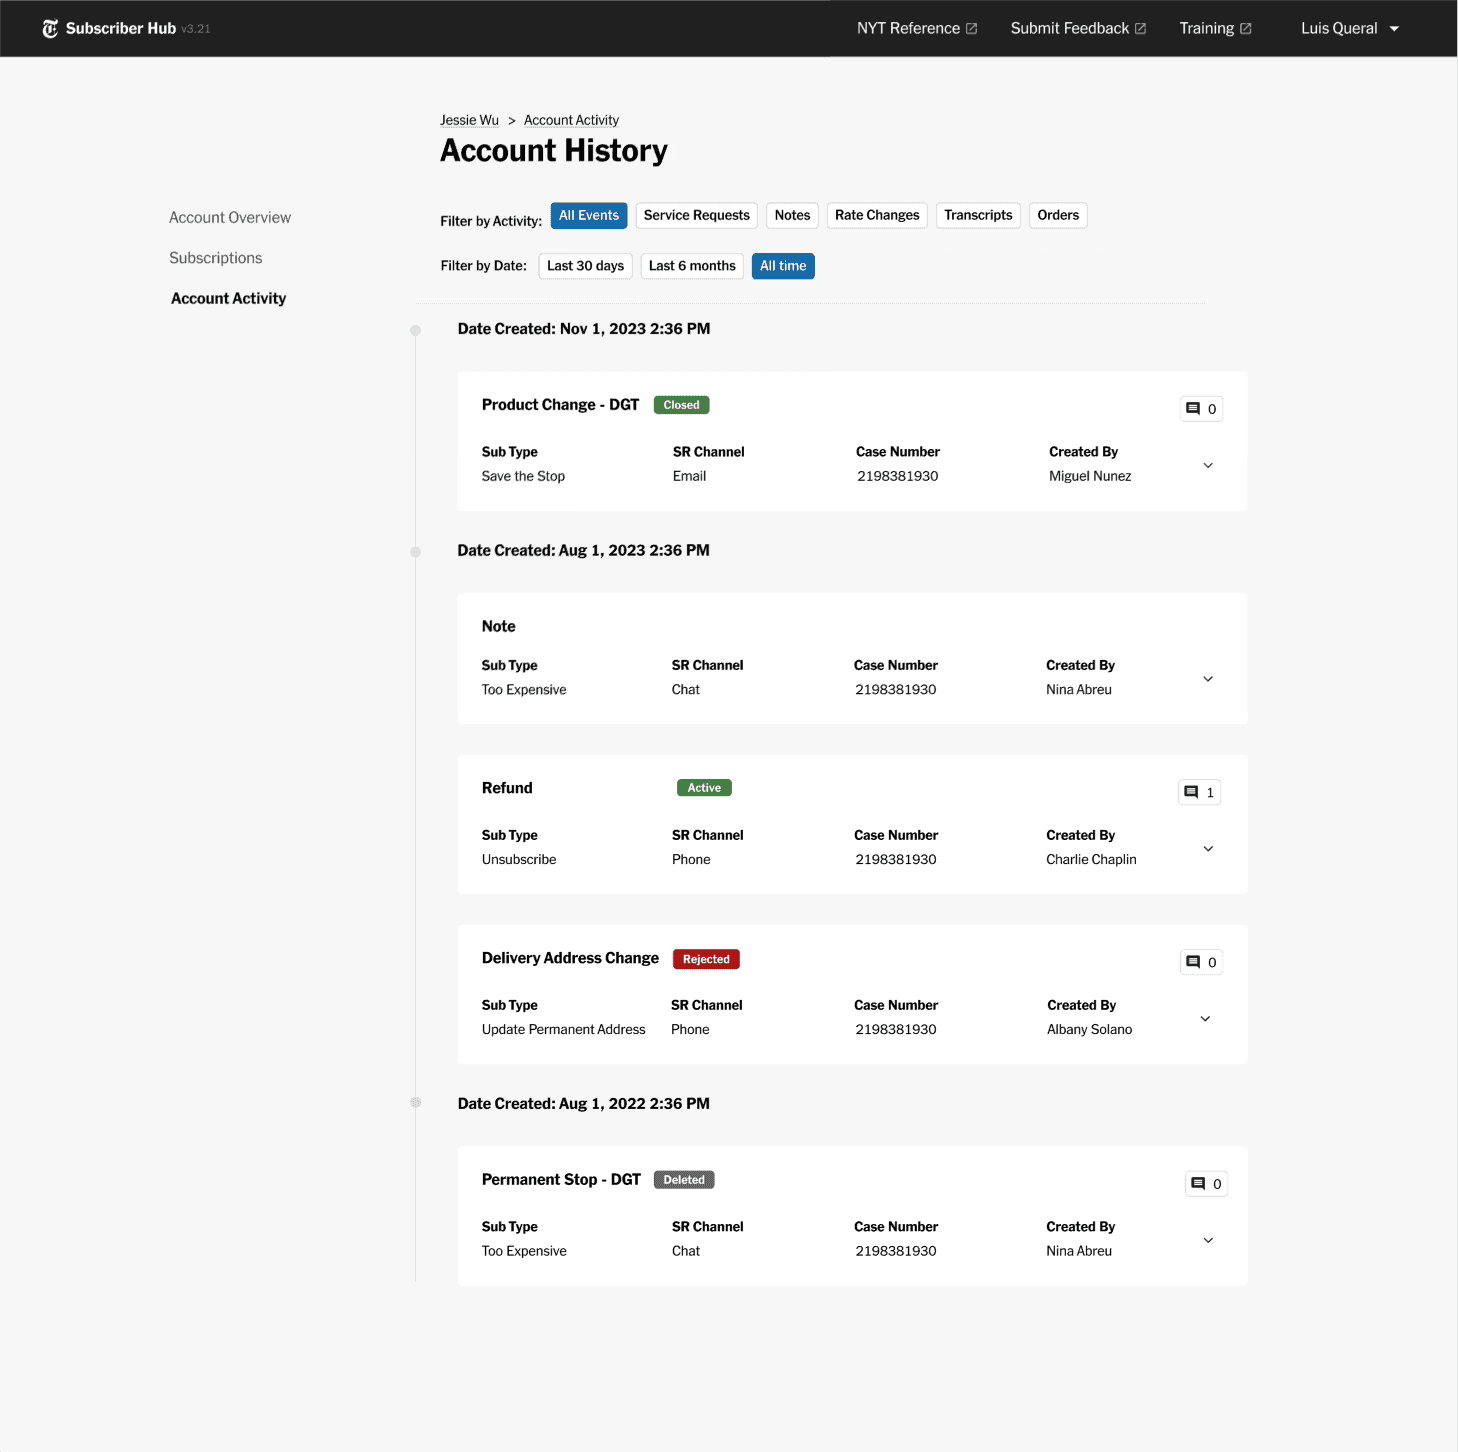Click version label v3.21
This screenshot has height=1452, width=1458.
[196, 29]
